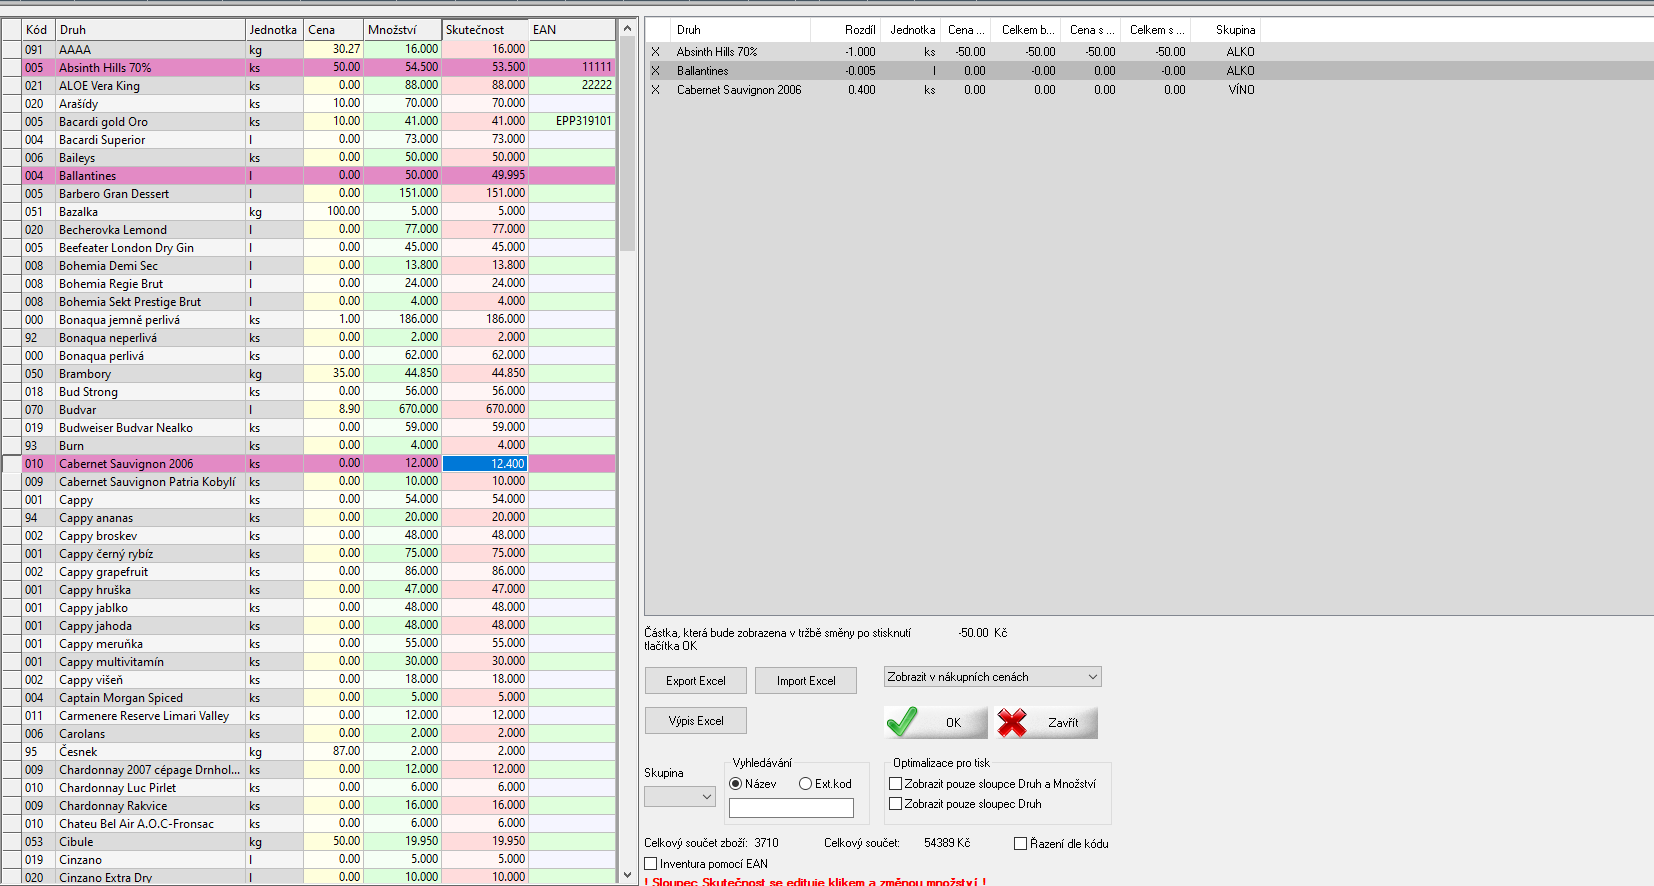Image resolution: width=1654 pixels, height=886 pixels.
Task: Check Zobrazit pouze sloupce Druh a Množství
Action: tap(896, 784)
